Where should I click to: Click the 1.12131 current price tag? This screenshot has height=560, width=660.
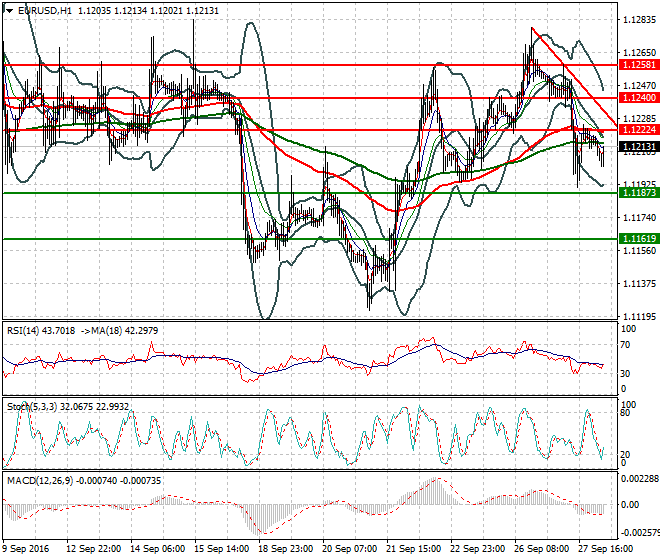pyautogui.click(x=638, y=148)
